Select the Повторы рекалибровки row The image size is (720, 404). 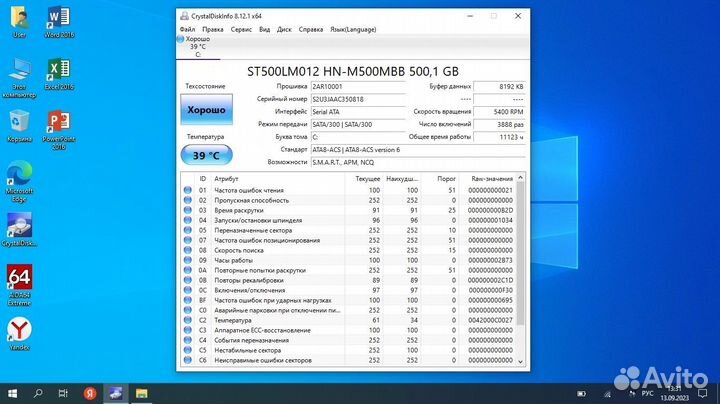pyautogui.click(x=349, y=280)
